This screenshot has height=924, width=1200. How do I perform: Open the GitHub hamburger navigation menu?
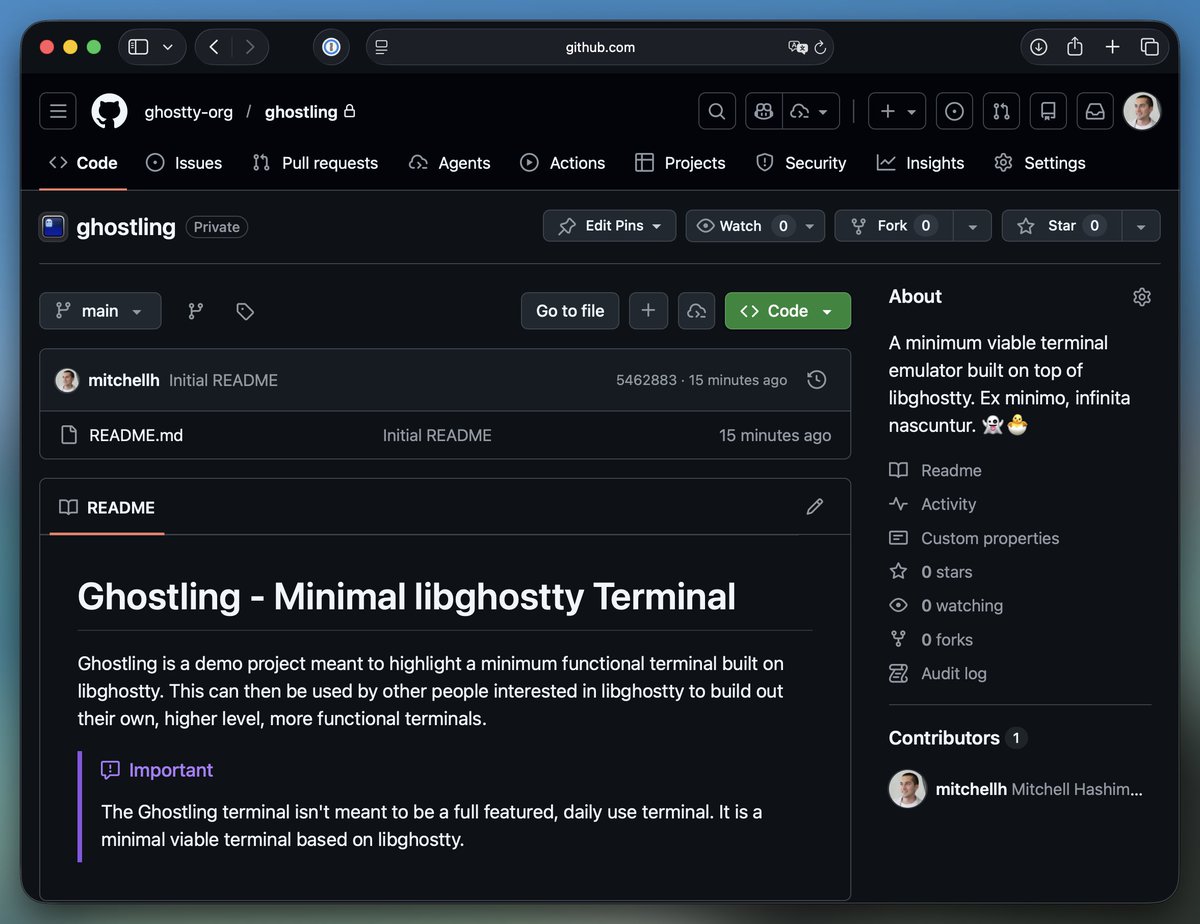(x=58, y=111)
